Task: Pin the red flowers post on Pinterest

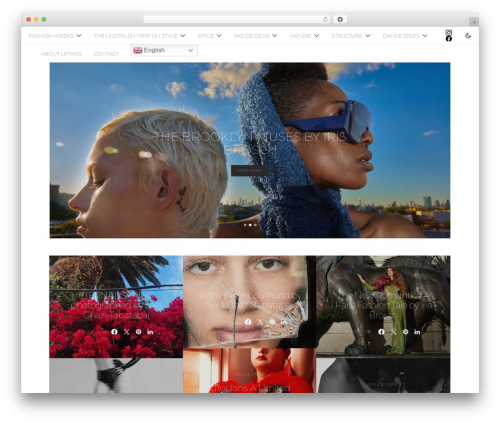Action: coord(138,332)
